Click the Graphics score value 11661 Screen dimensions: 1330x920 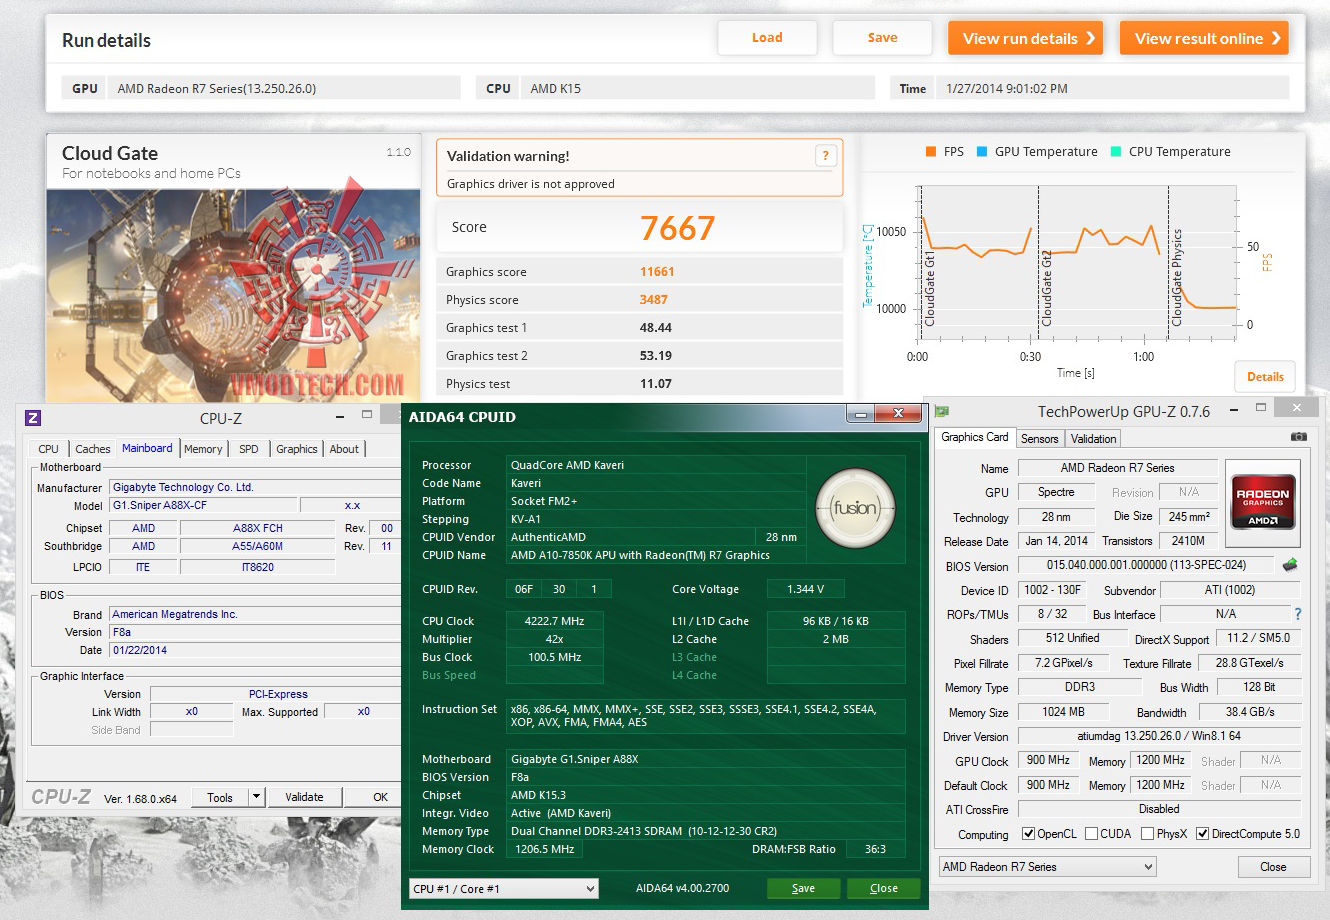click(657, 272)
